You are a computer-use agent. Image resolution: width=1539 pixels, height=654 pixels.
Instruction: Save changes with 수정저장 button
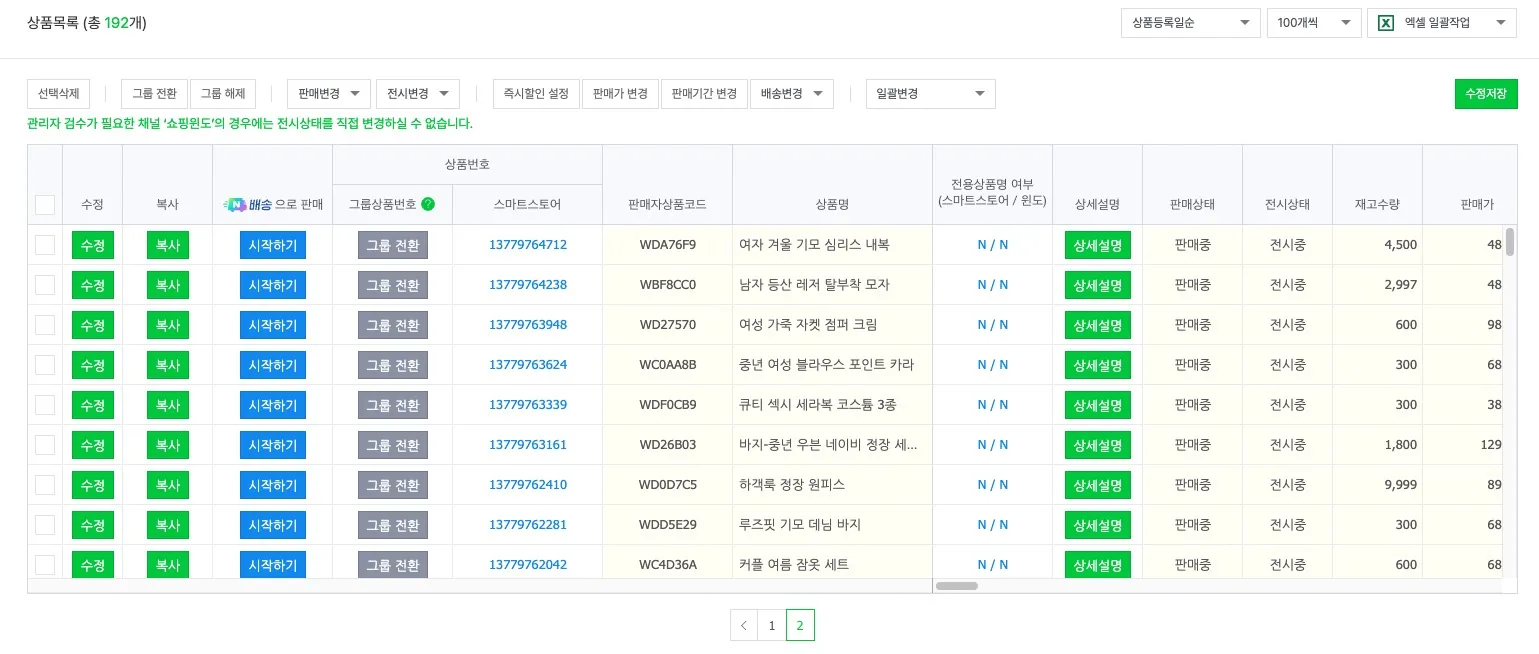[x=1486, y=94]
